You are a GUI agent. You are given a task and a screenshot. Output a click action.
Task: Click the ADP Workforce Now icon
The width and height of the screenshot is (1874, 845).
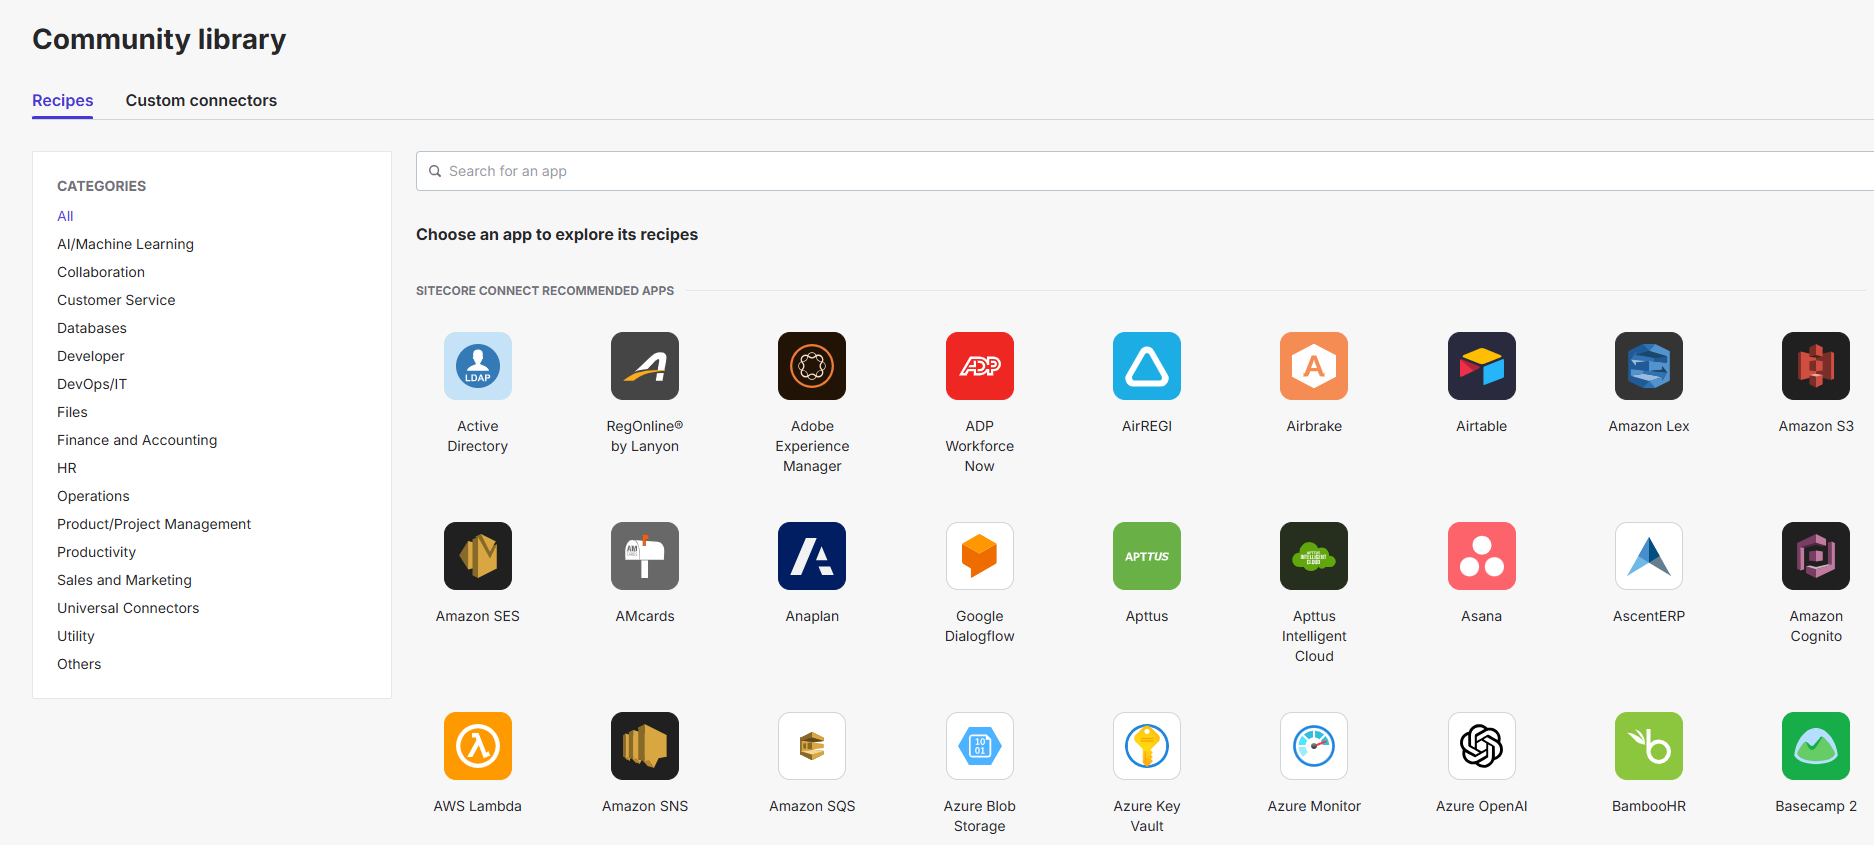979,366
